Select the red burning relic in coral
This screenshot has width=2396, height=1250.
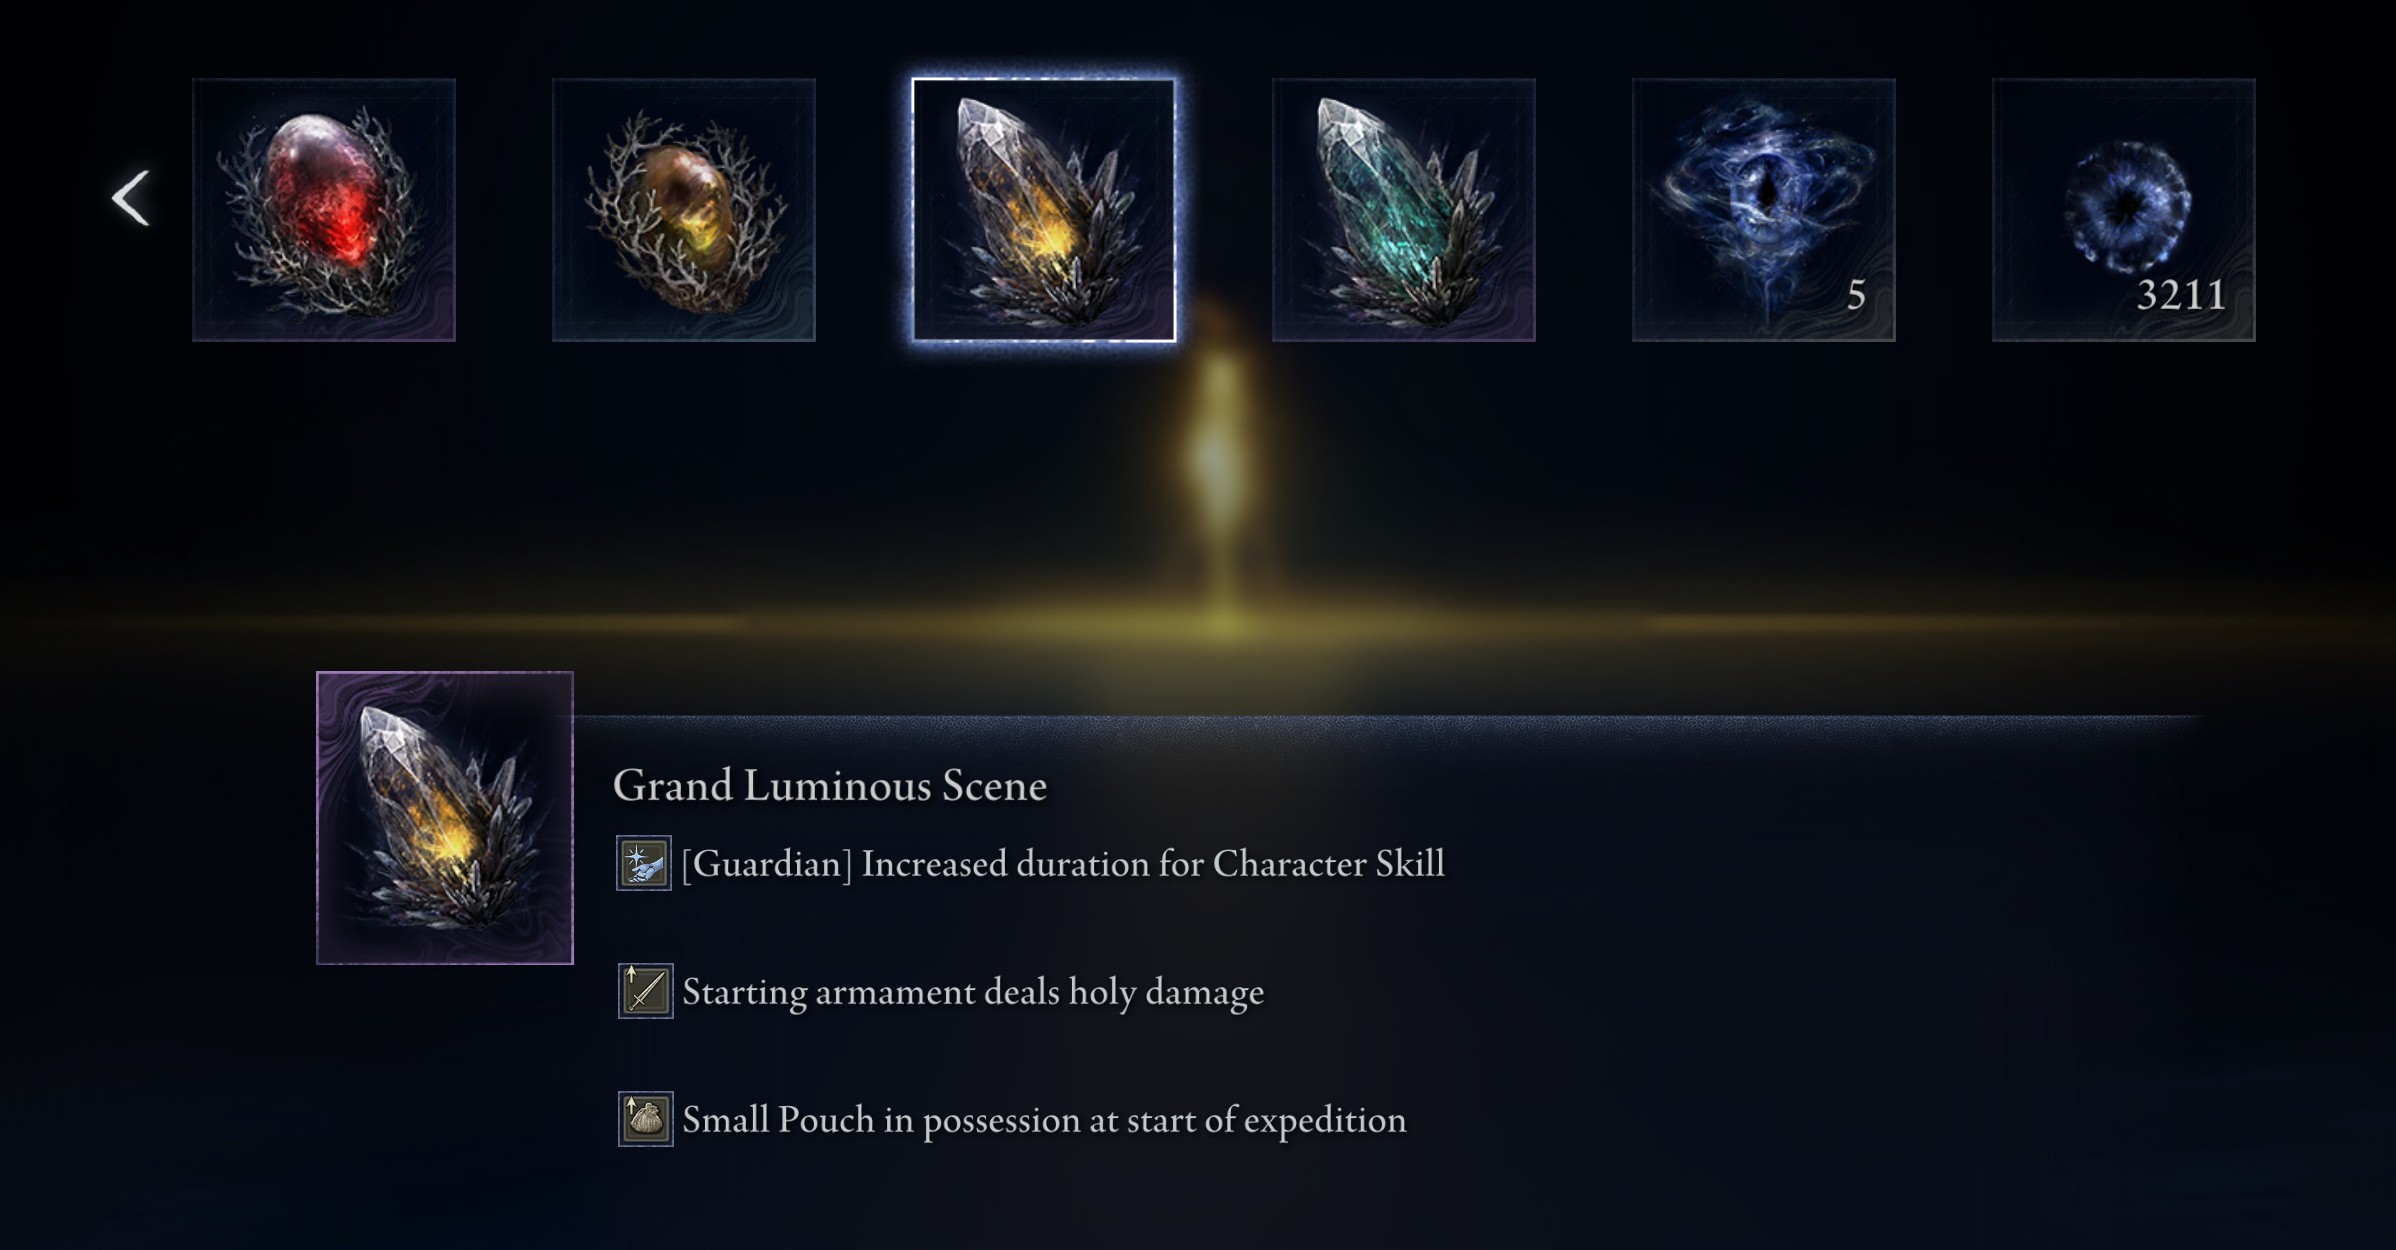click(x=324, y=210)
